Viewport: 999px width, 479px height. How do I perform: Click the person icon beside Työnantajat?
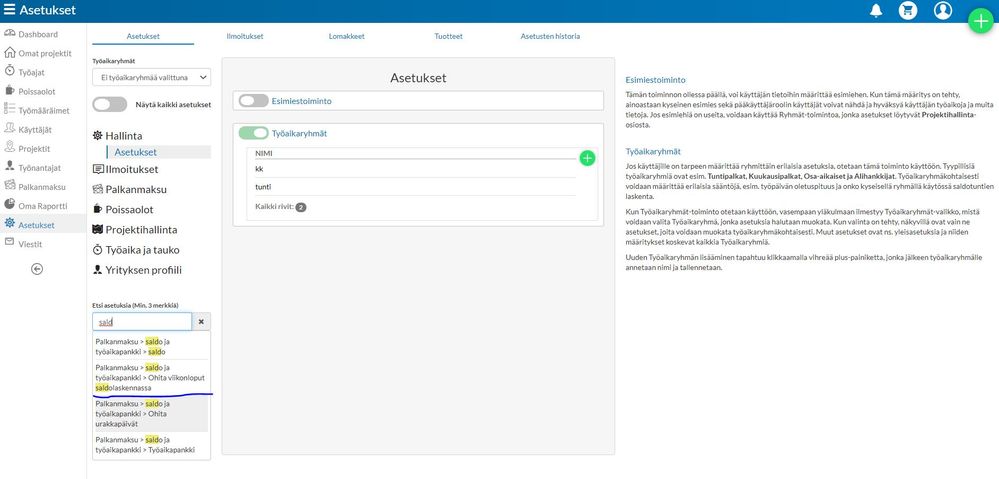[x=10, y=167]
